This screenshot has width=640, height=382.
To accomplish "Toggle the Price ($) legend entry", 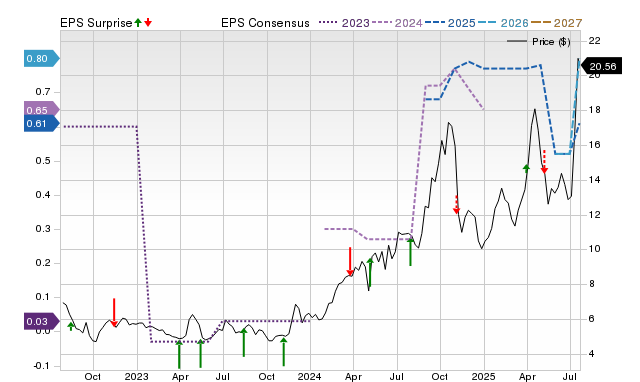I will point(539,42).
